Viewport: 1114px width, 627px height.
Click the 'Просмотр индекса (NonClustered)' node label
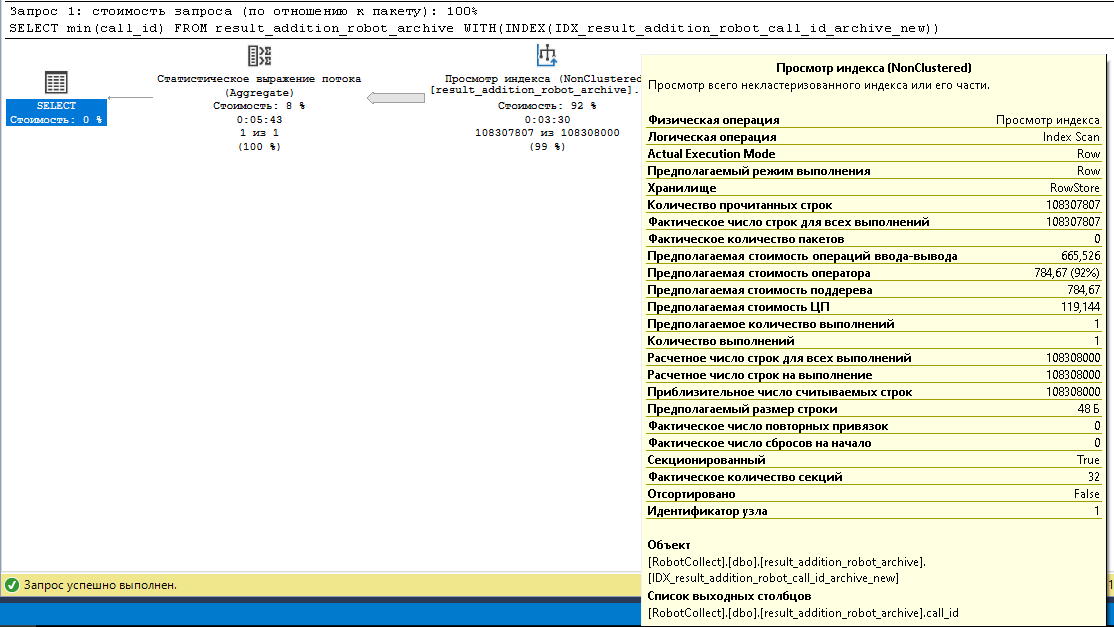click(542, 78)
